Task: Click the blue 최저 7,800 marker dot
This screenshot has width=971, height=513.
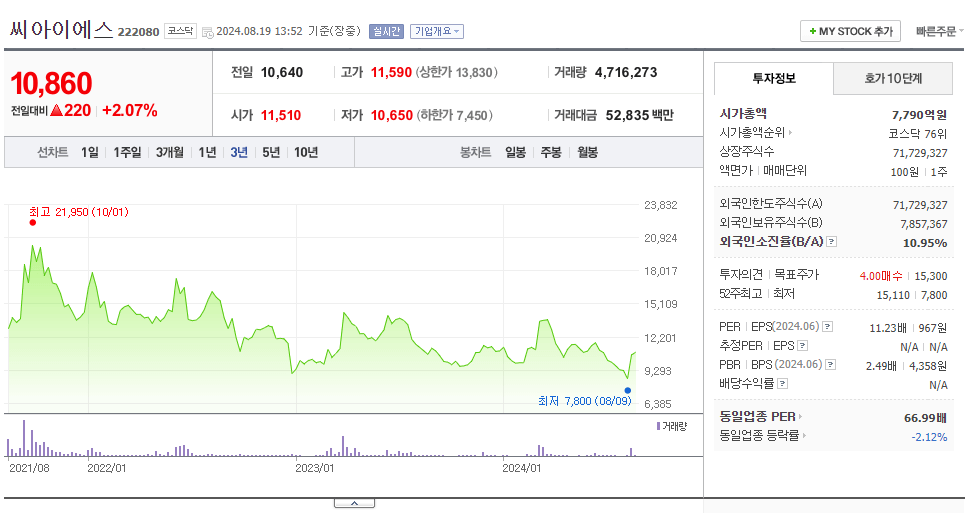Action: pyautogui.click(x=628, y=390)
